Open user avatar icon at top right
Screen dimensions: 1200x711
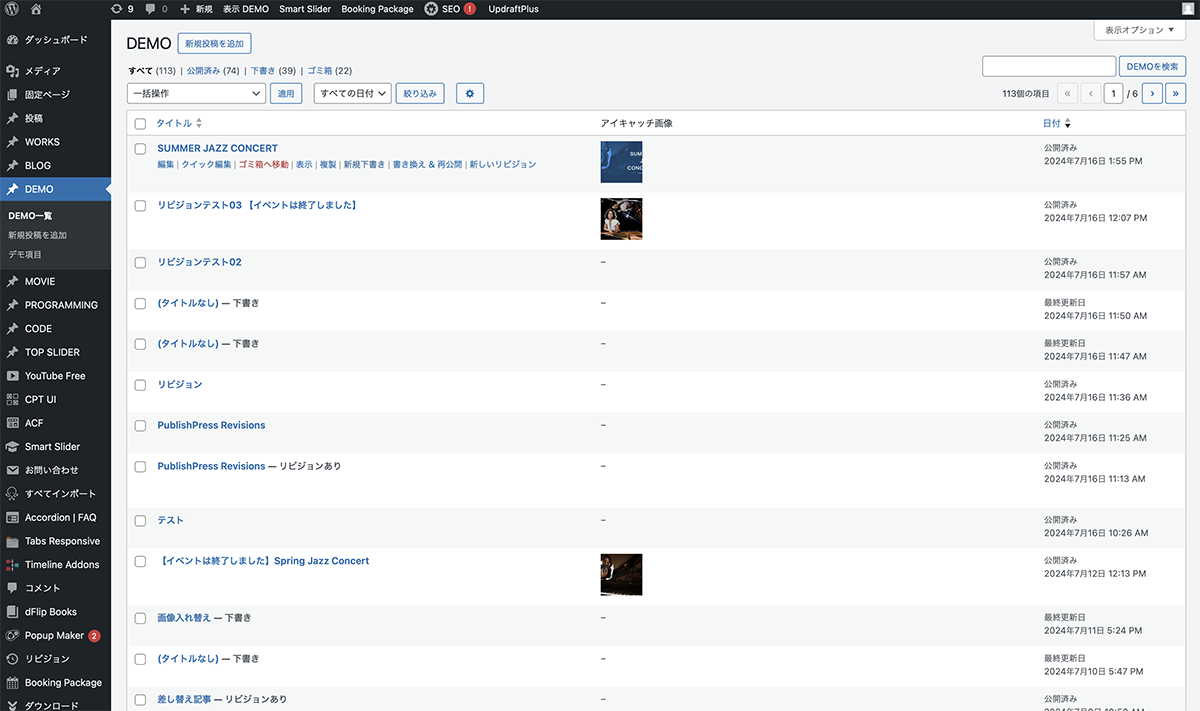tap(1187, 9)
